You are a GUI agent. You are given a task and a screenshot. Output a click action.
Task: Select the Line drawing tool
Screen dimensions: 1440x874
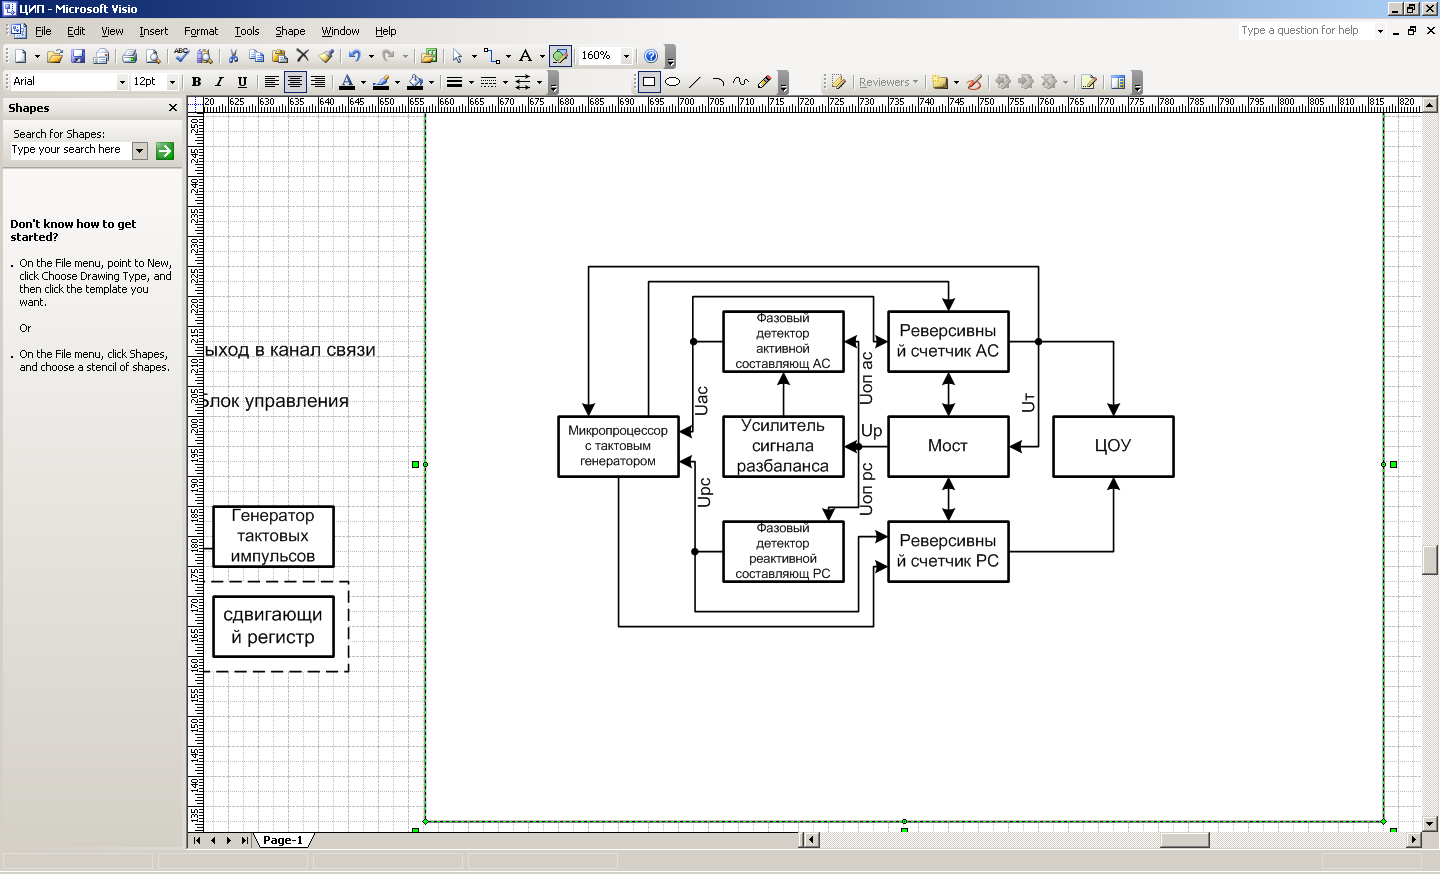pyautogui.click(x=695, y=82)
